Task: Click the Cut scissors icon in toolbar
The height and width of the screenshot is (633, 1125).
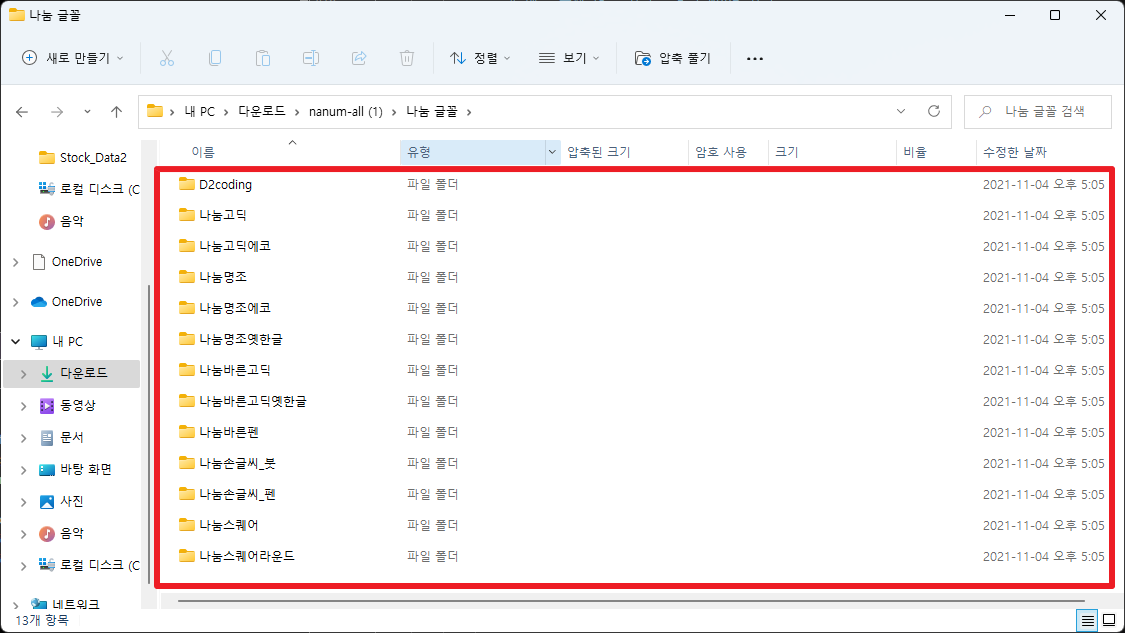Action: click(166, 58)
